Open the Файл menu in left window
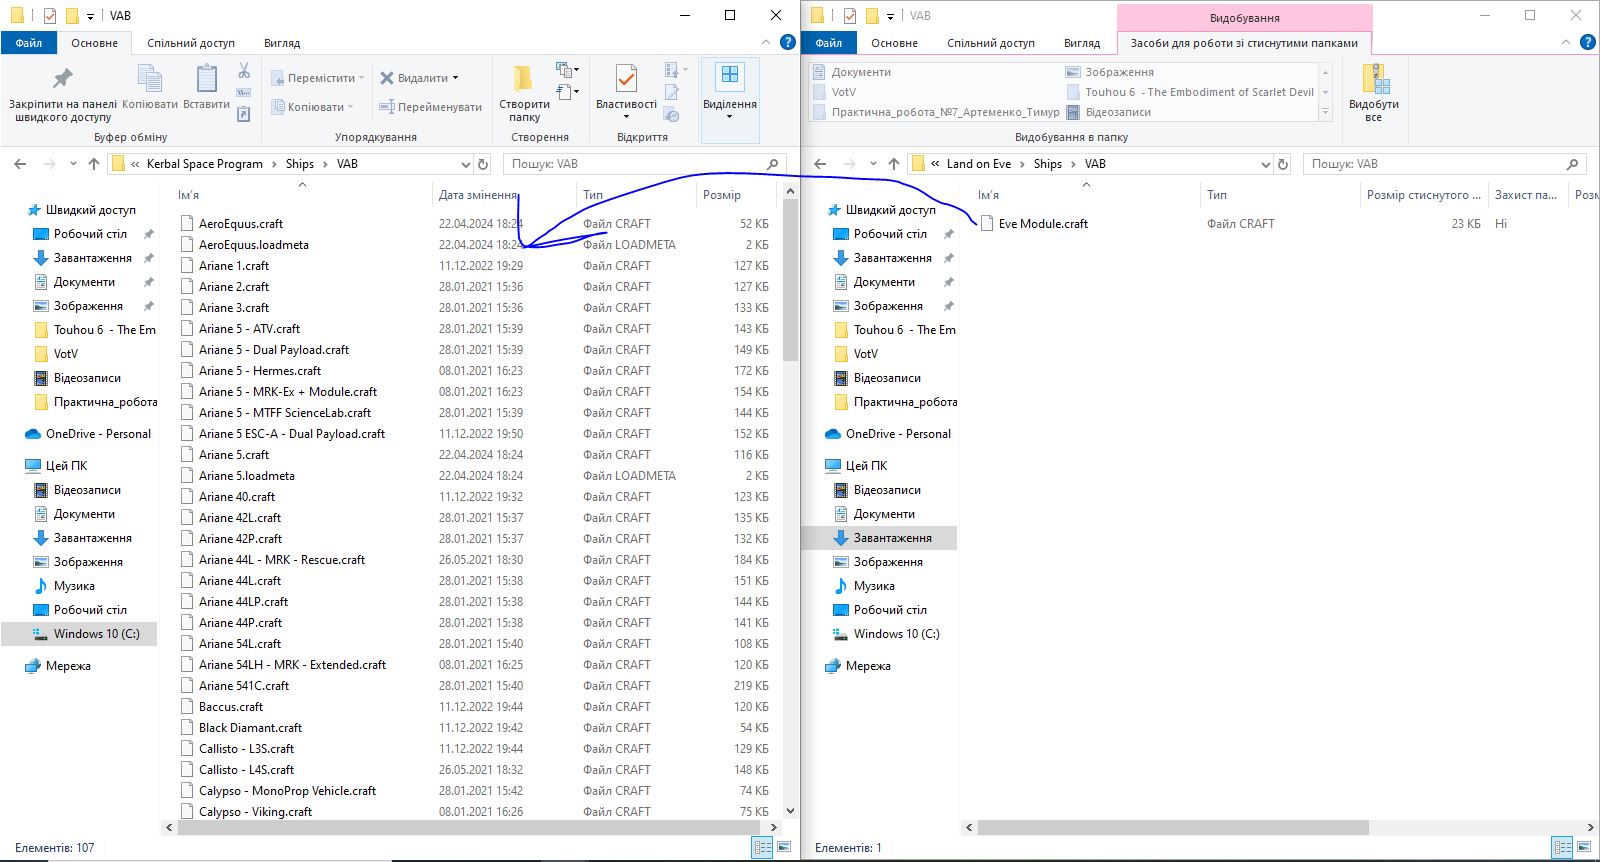The height and width of the screenshot is (862, 1600). [29, 43]
